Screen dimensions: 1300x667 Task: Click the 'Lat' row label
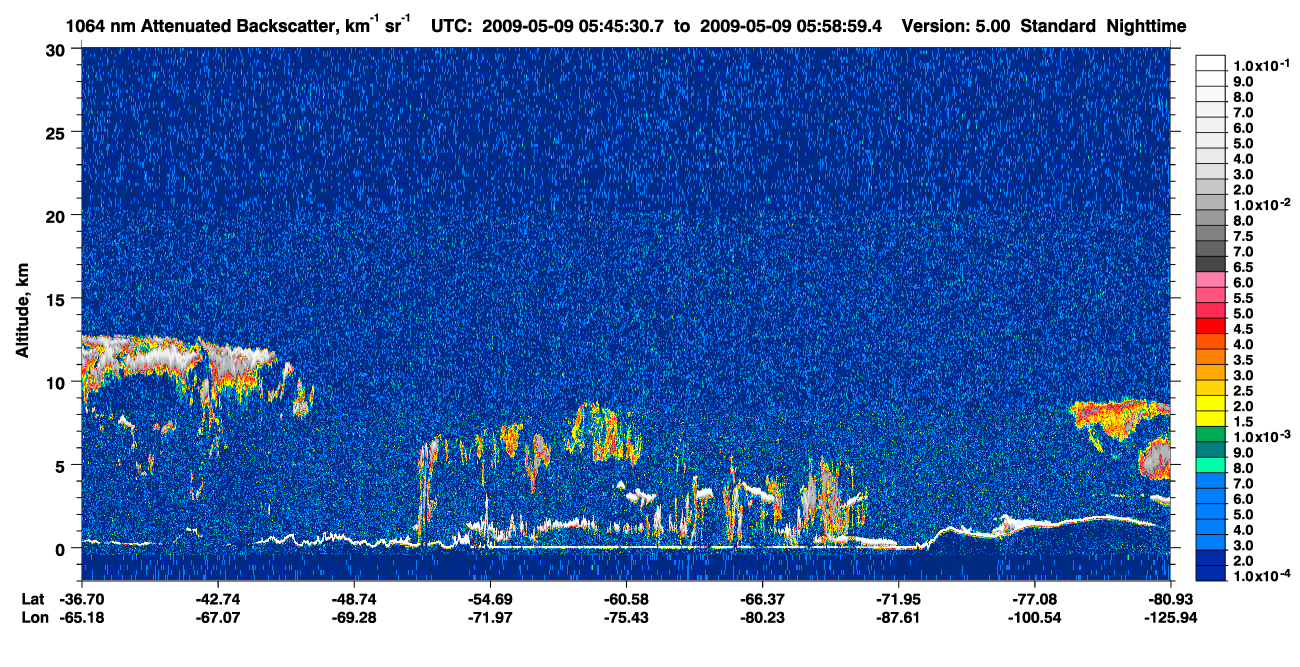(x=33, y=598)
